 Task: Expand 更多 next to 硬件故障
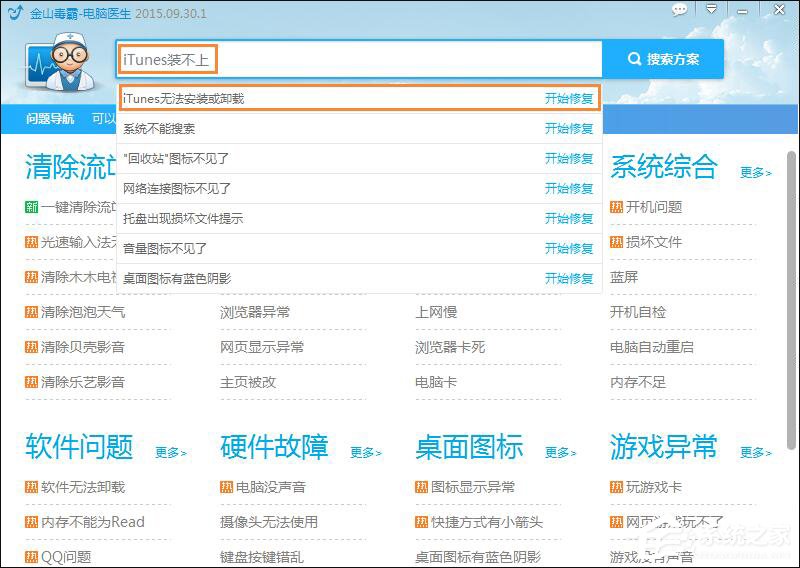pos(365,452)
